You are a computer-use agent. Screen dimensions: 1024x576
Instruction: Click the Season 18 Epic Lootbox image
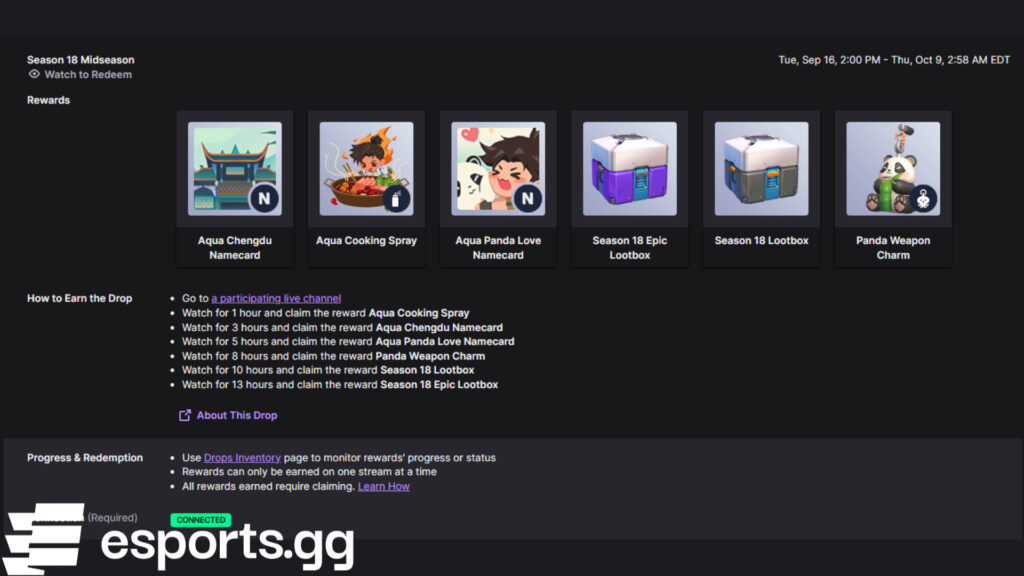click(x=630, y=168)
